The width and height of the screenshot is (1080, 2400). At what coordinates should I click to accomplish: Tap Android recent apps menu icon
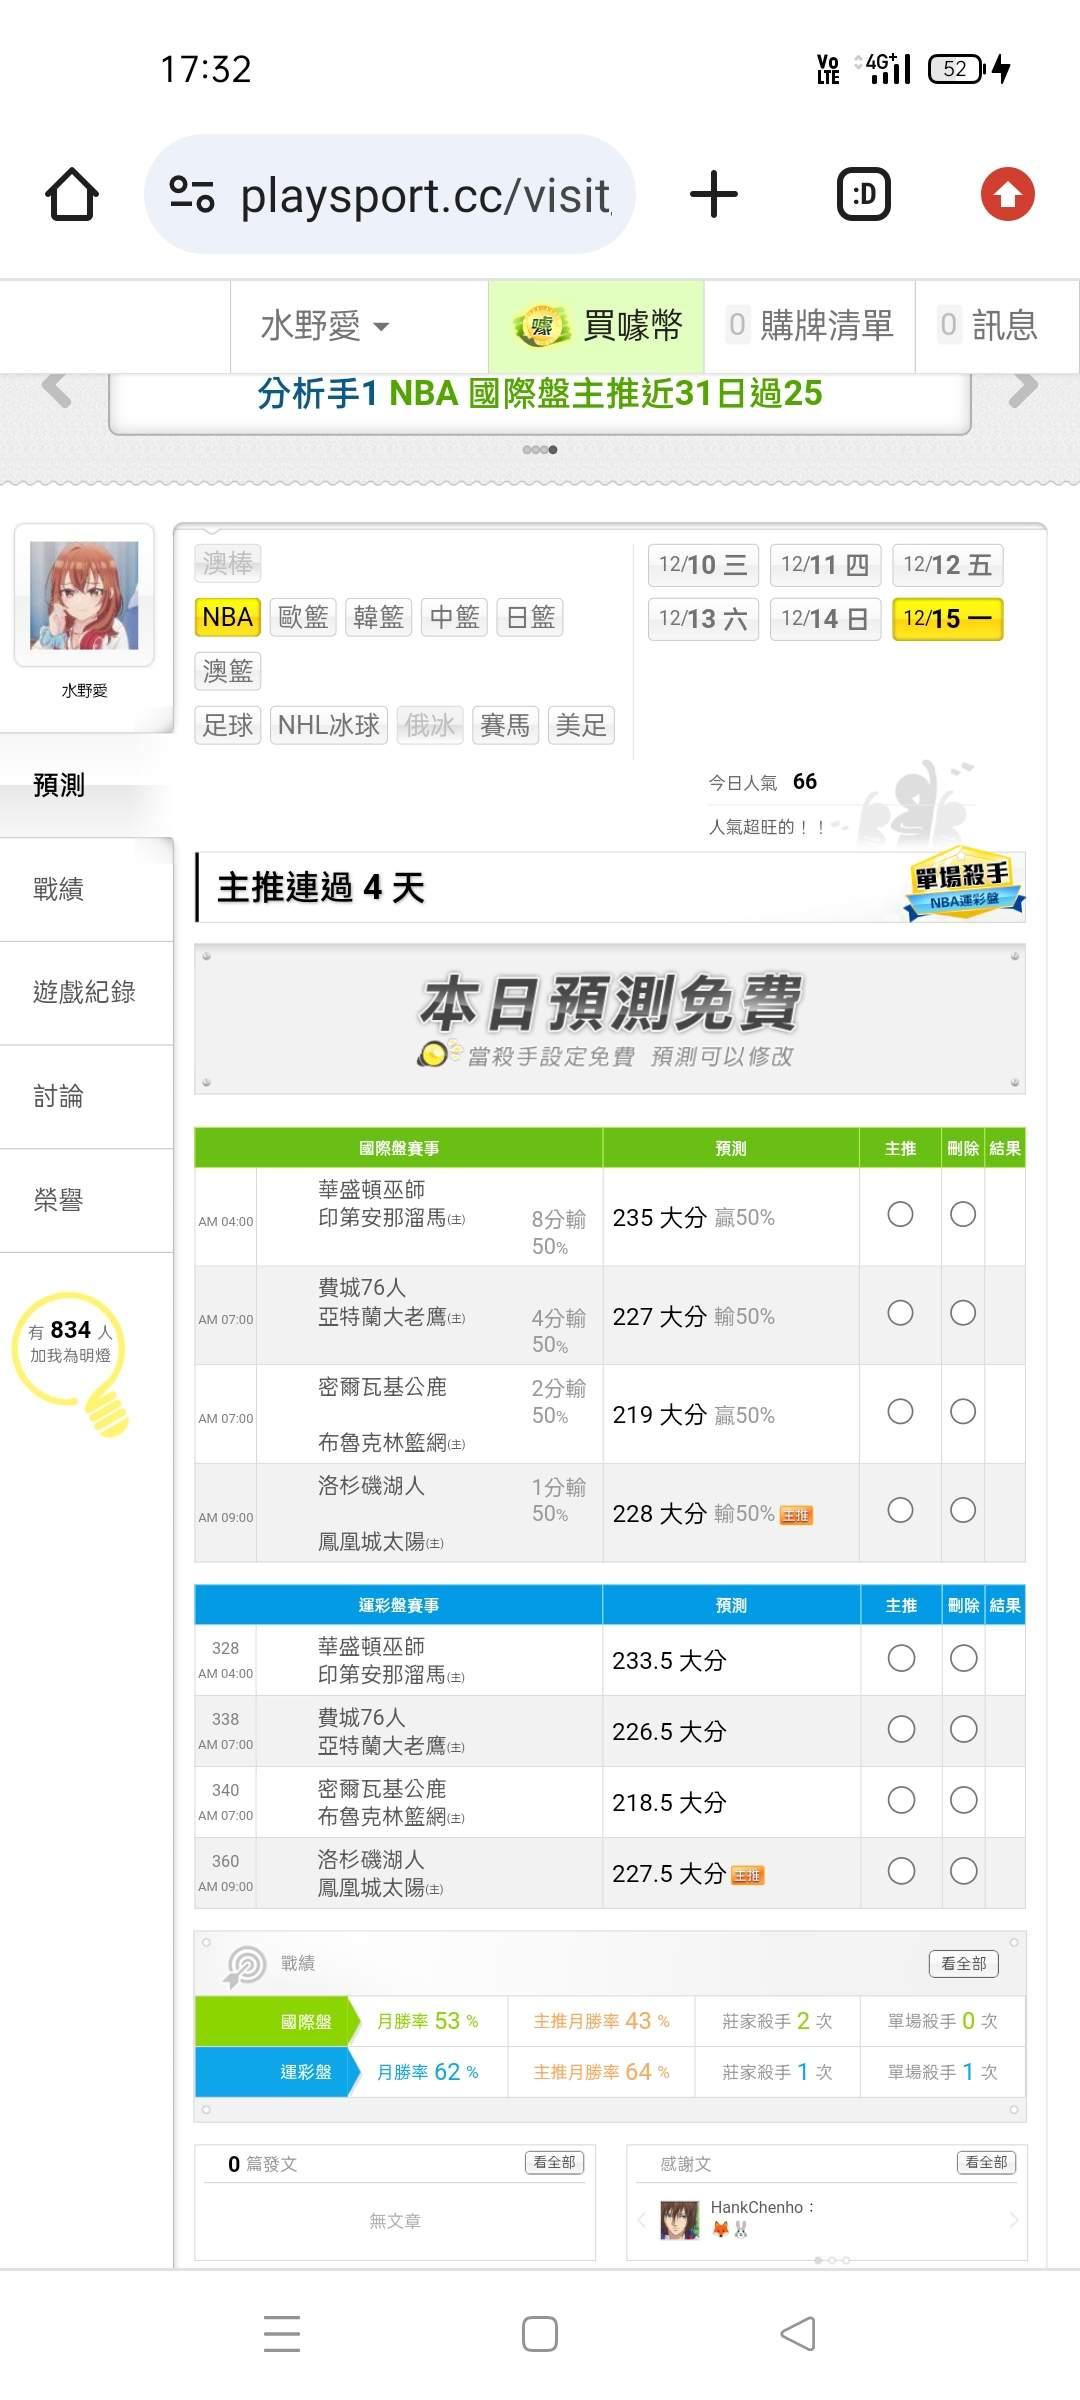(x=282, y=2333)
